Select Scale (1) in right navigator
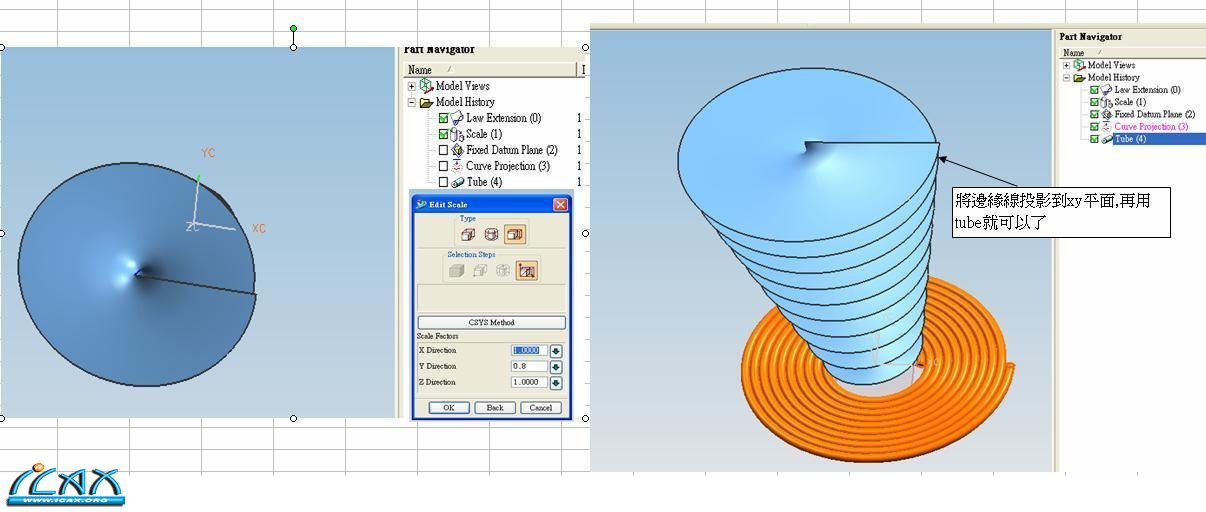This screenshot has width=1206, height=512. coord(1130,102)
